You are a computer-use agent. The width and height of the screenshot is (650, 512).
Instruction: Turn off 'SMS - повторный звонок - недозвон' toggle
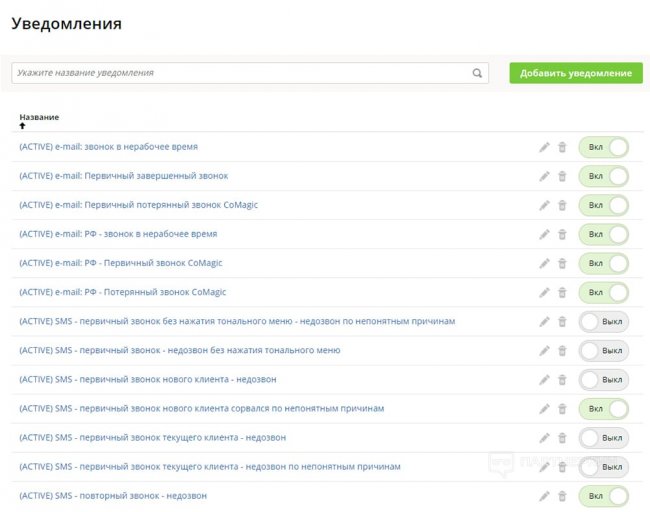point(604,496)
